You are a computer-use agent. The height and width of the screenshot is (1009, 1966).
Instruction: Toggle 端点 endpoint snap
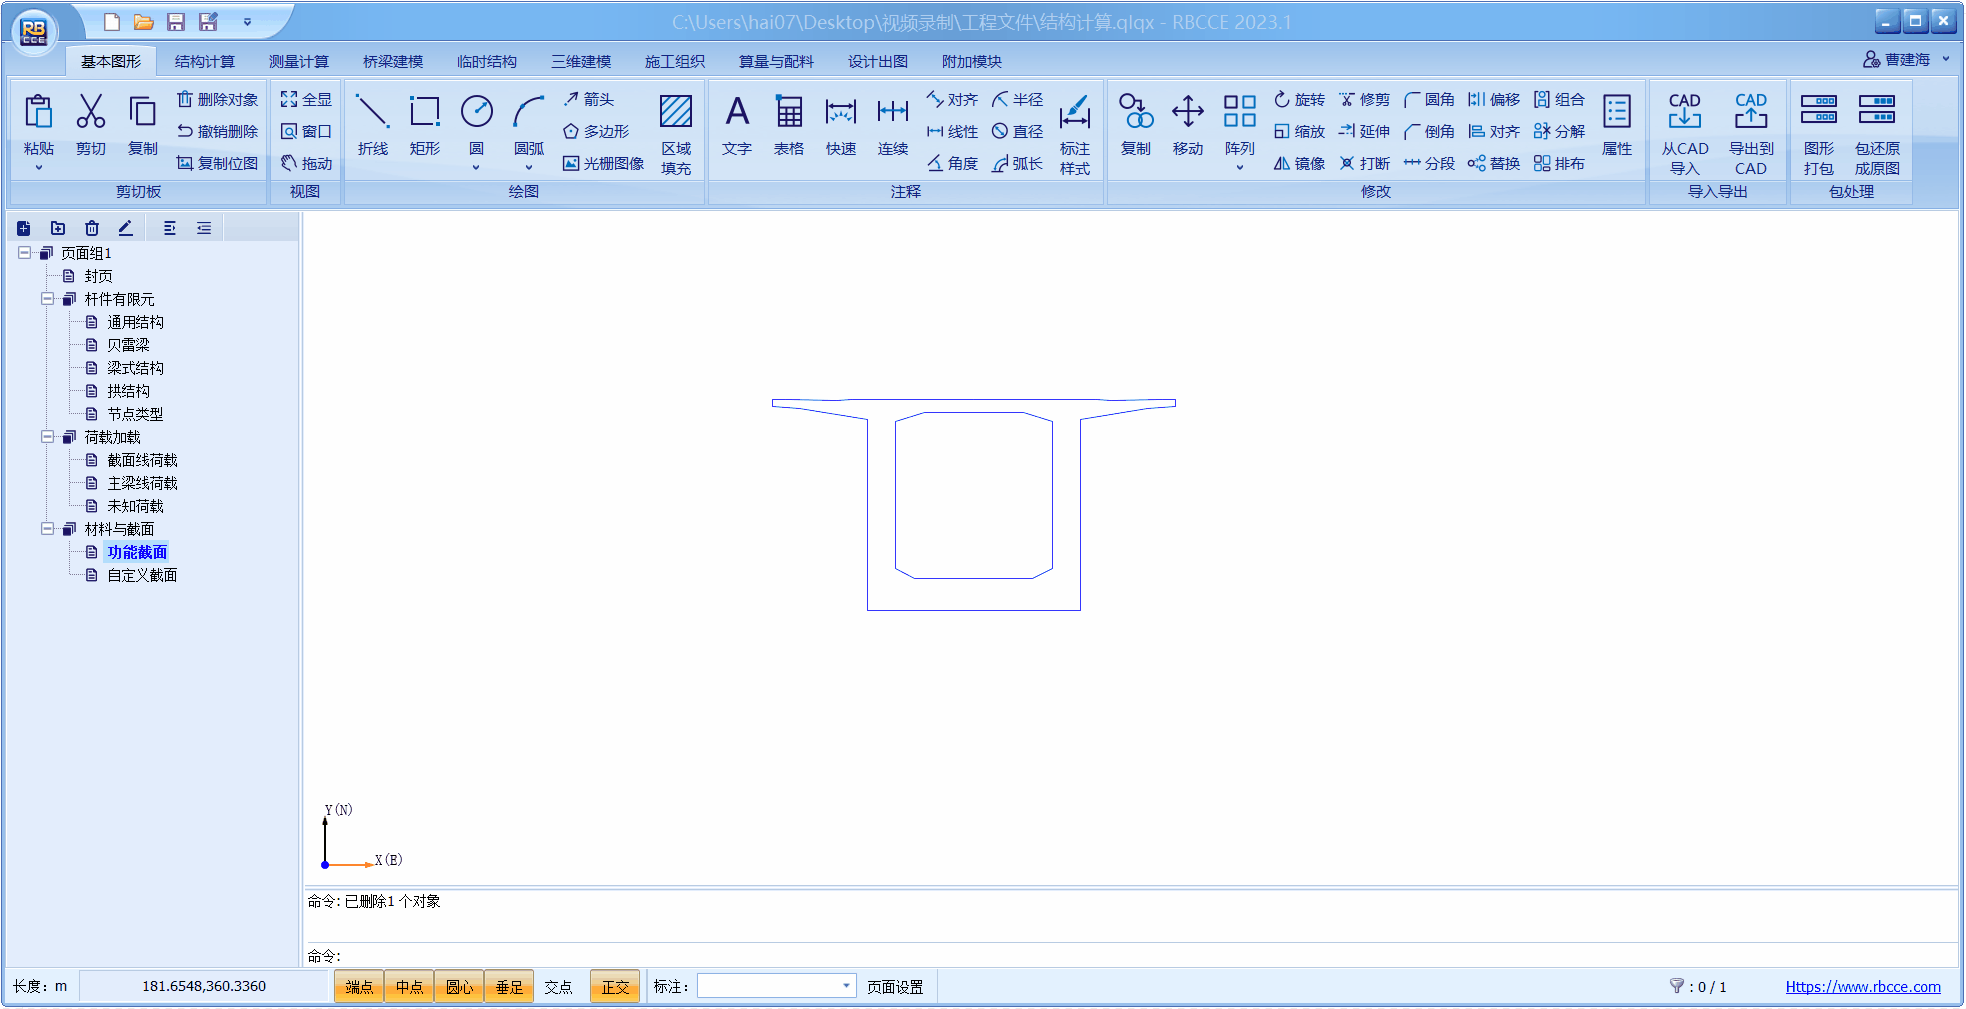(359, 987)
